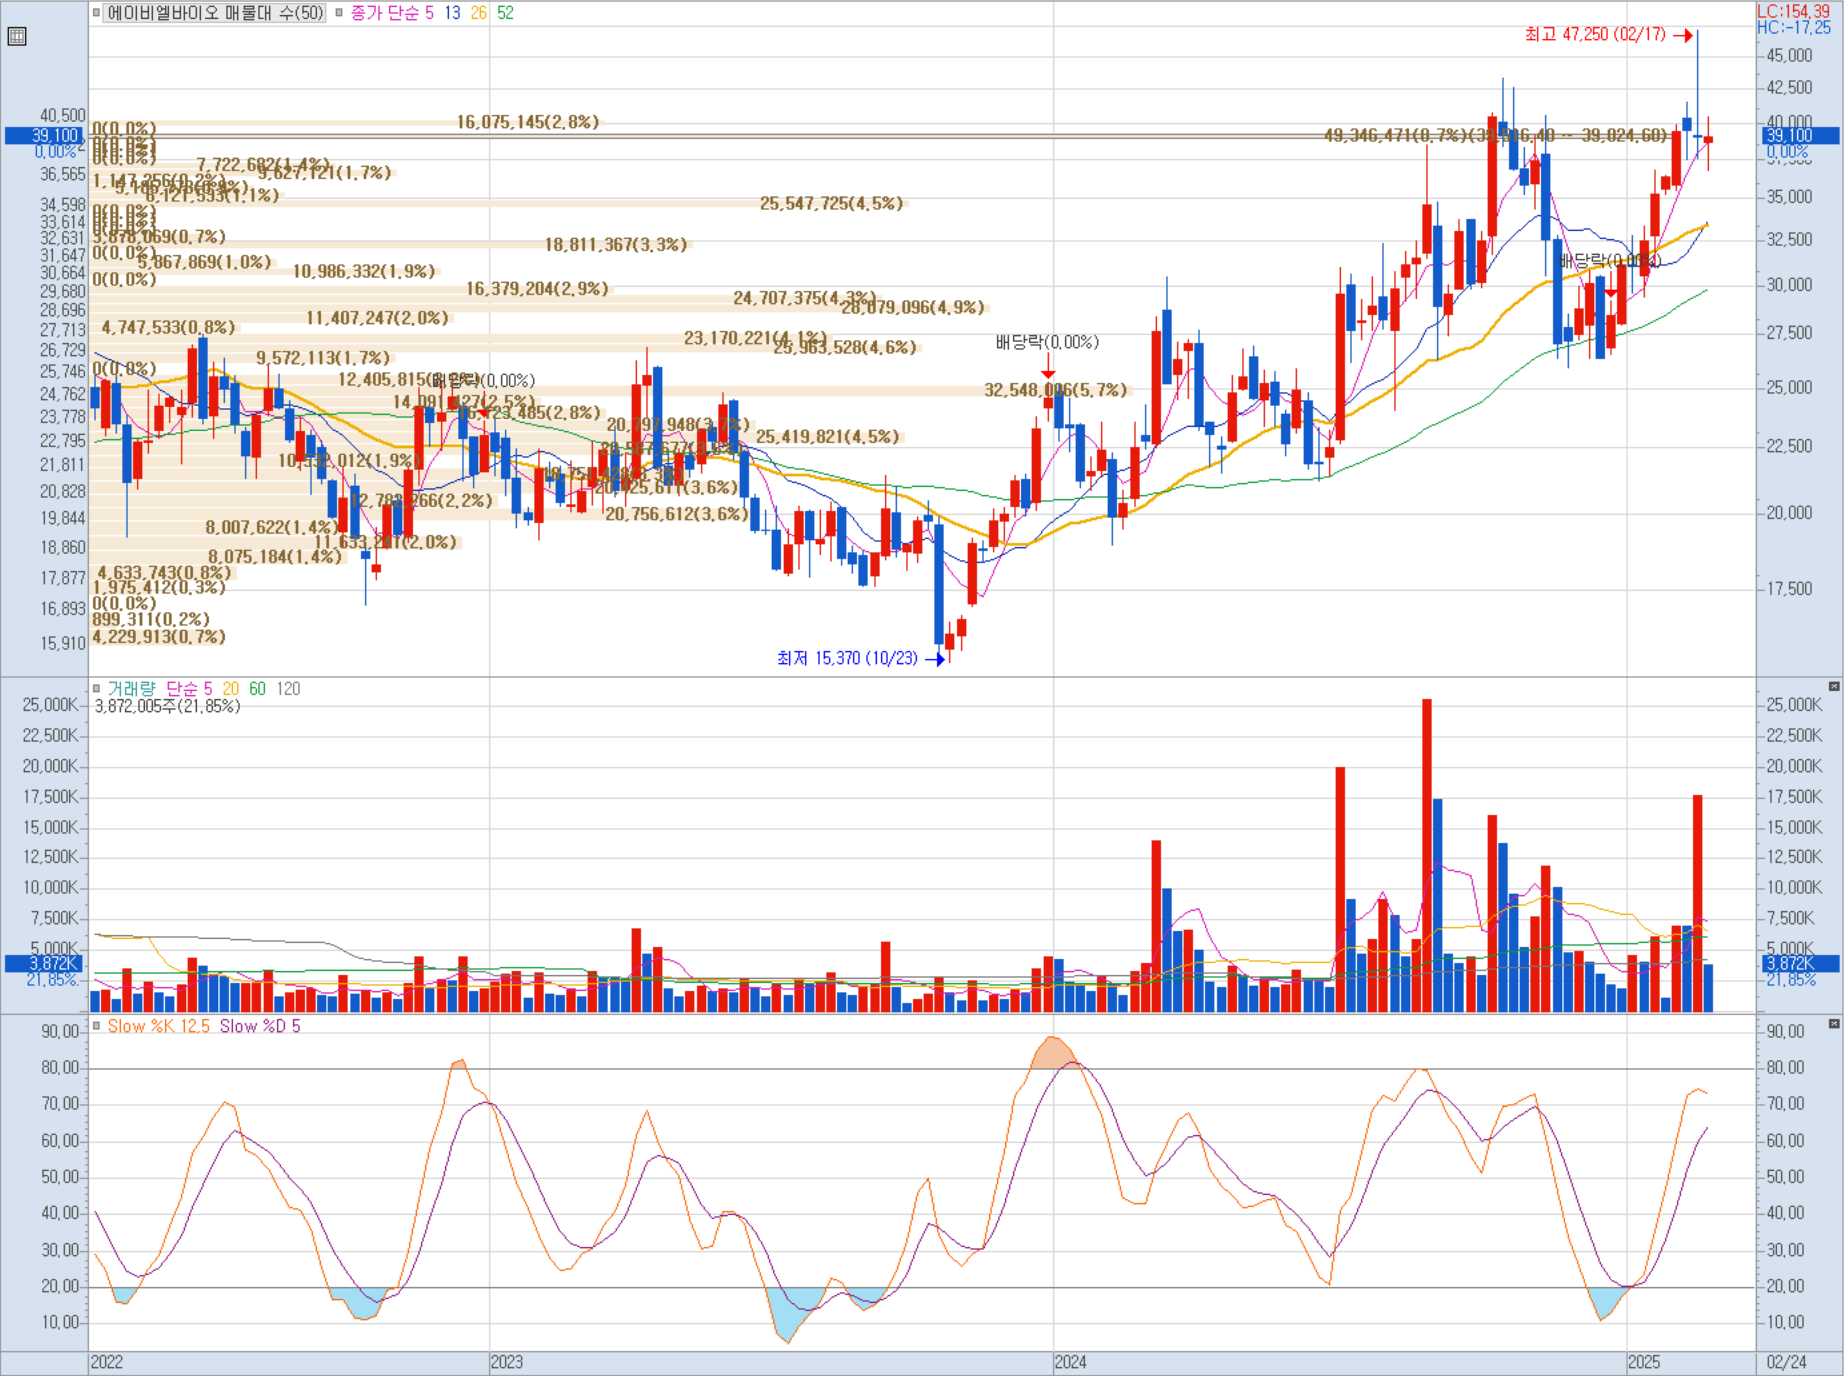
Task: Click the current price 39,100 tag on right axis
Action: pyautogui.click(x=1799, y=136)
